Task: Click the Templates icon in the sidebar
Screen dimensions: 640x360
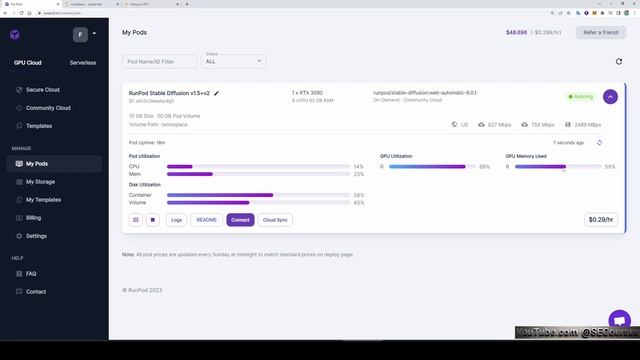Action: click(x=19, y=126)
